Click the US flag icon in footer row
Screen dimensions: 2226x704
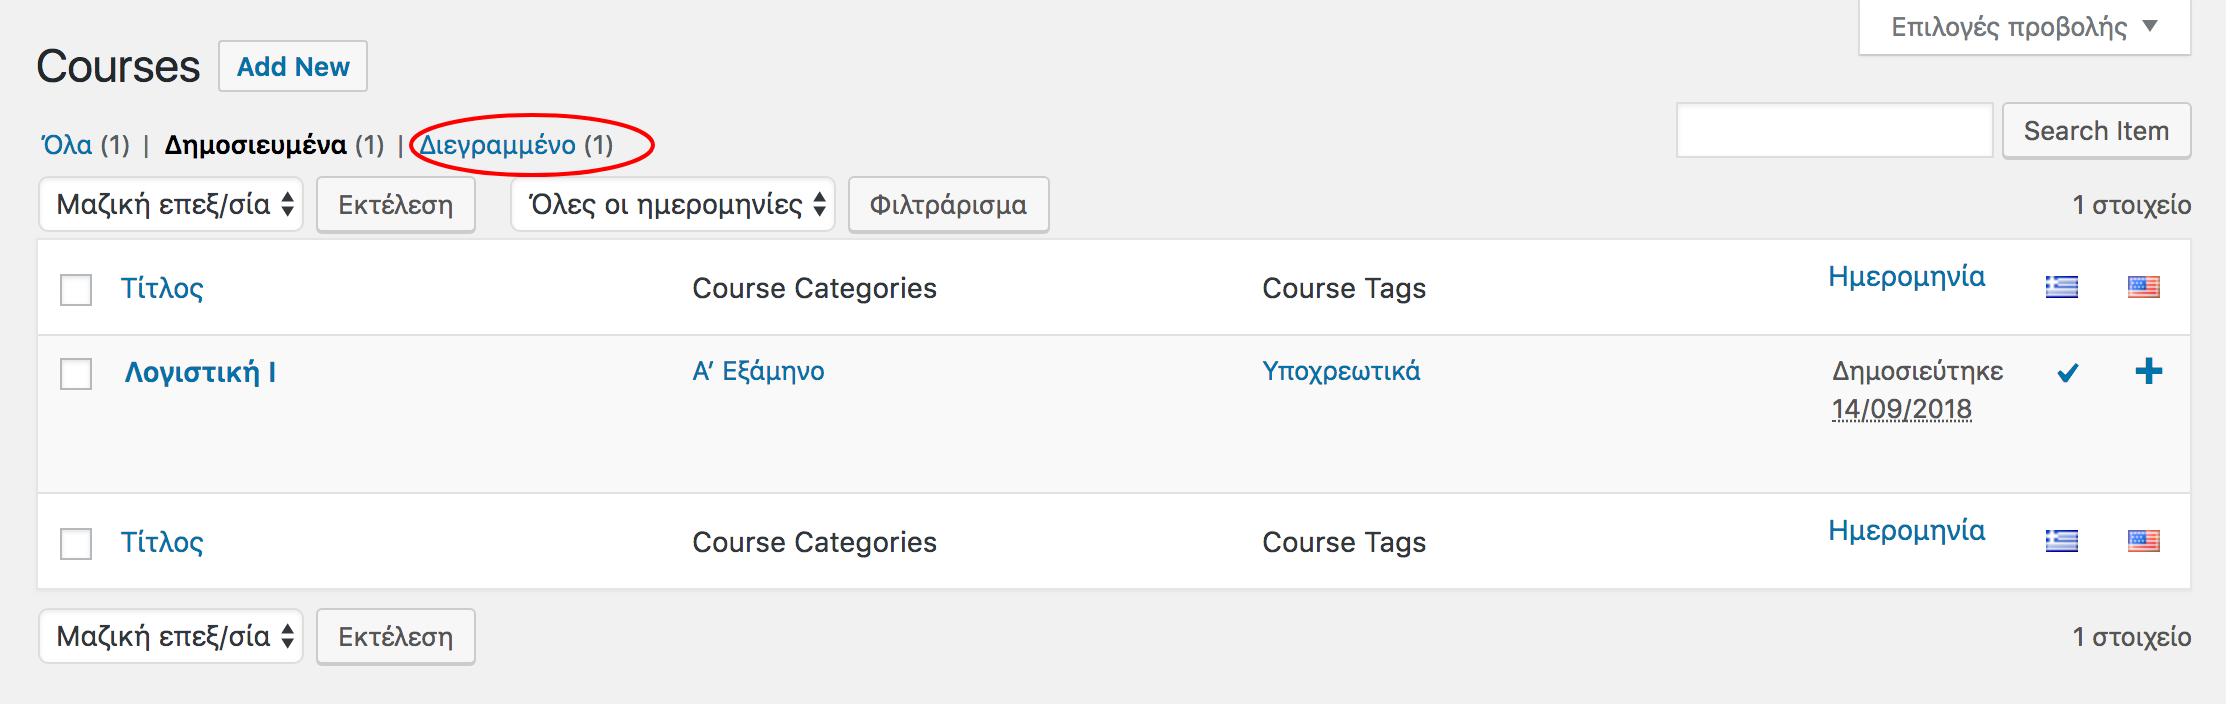click(x=2143, y=541)
